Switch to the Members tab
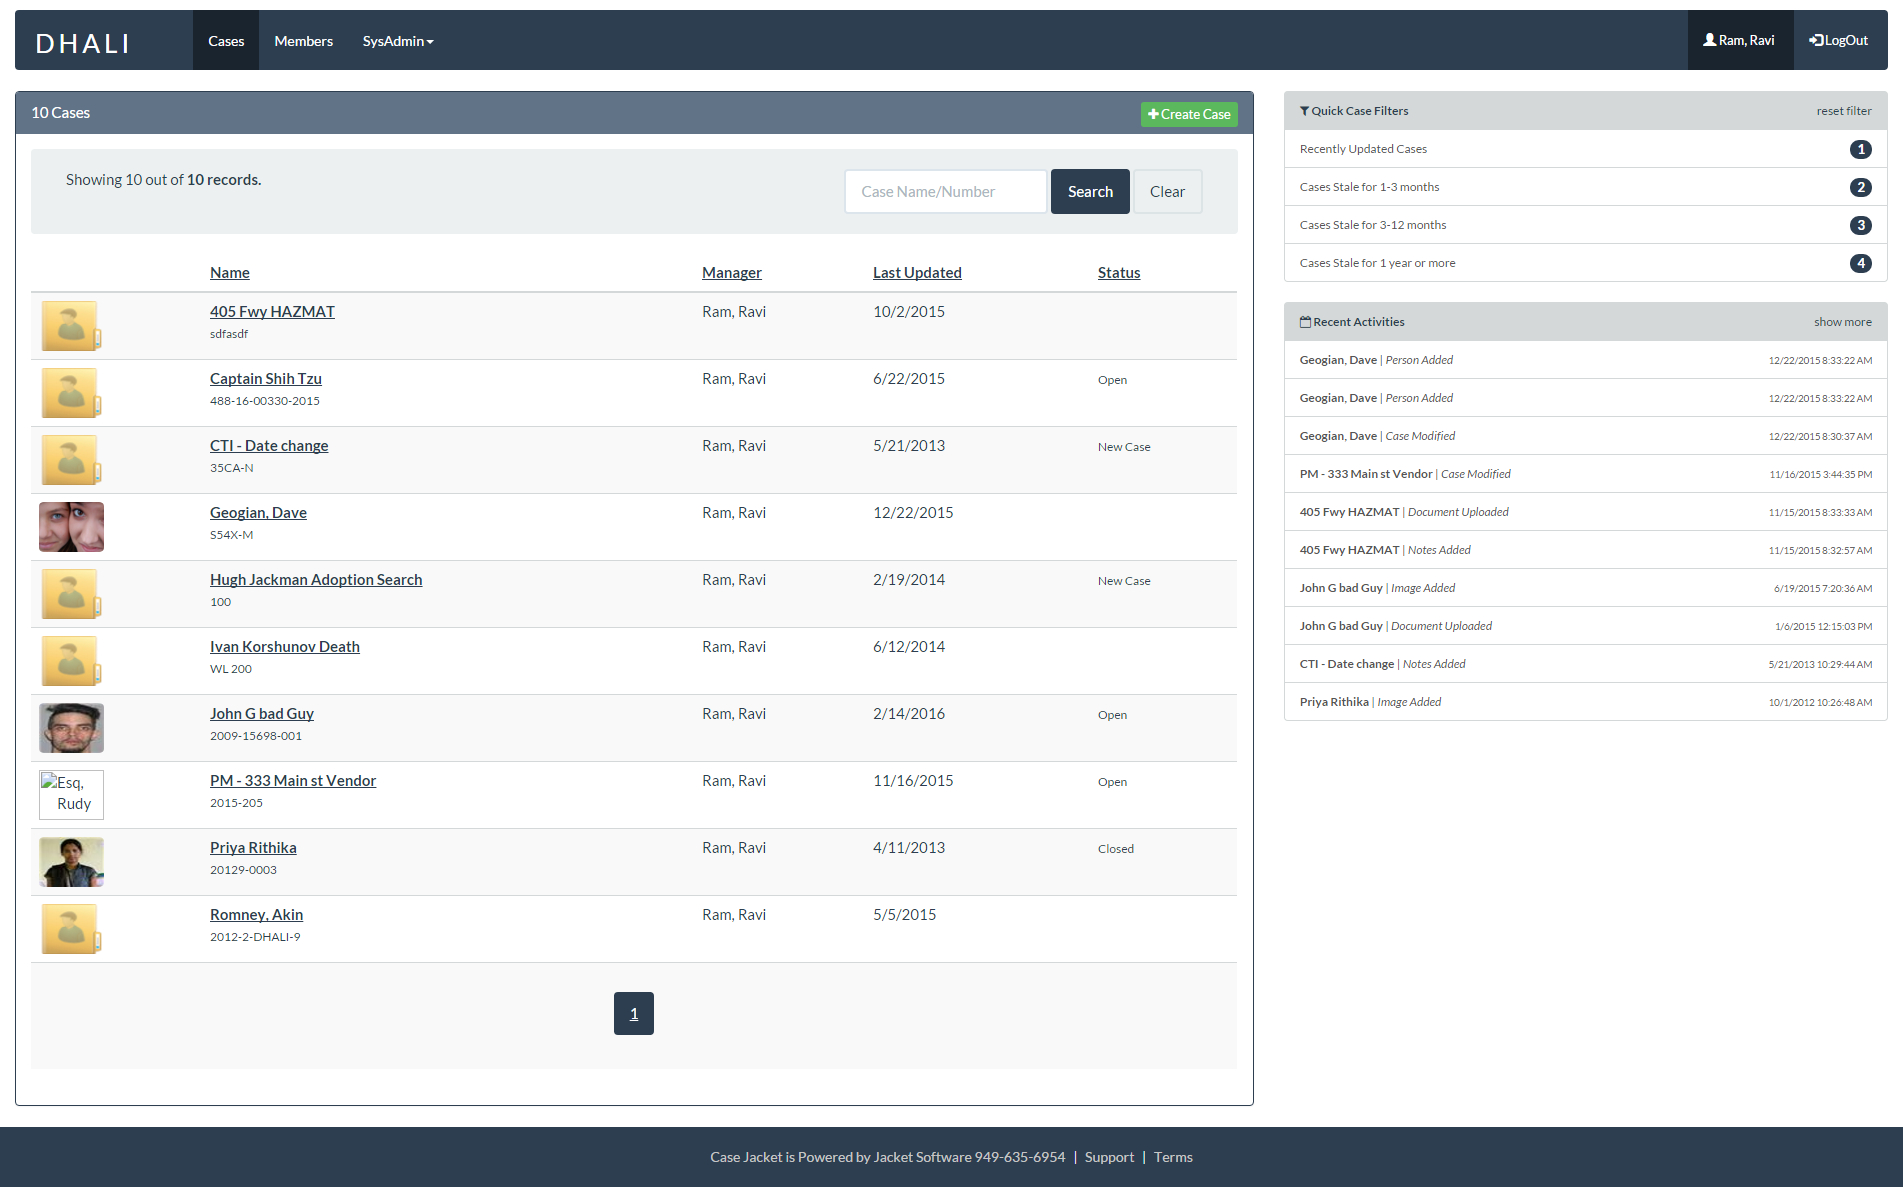This screenshot has height=1187, width=1903. [303, 40]
